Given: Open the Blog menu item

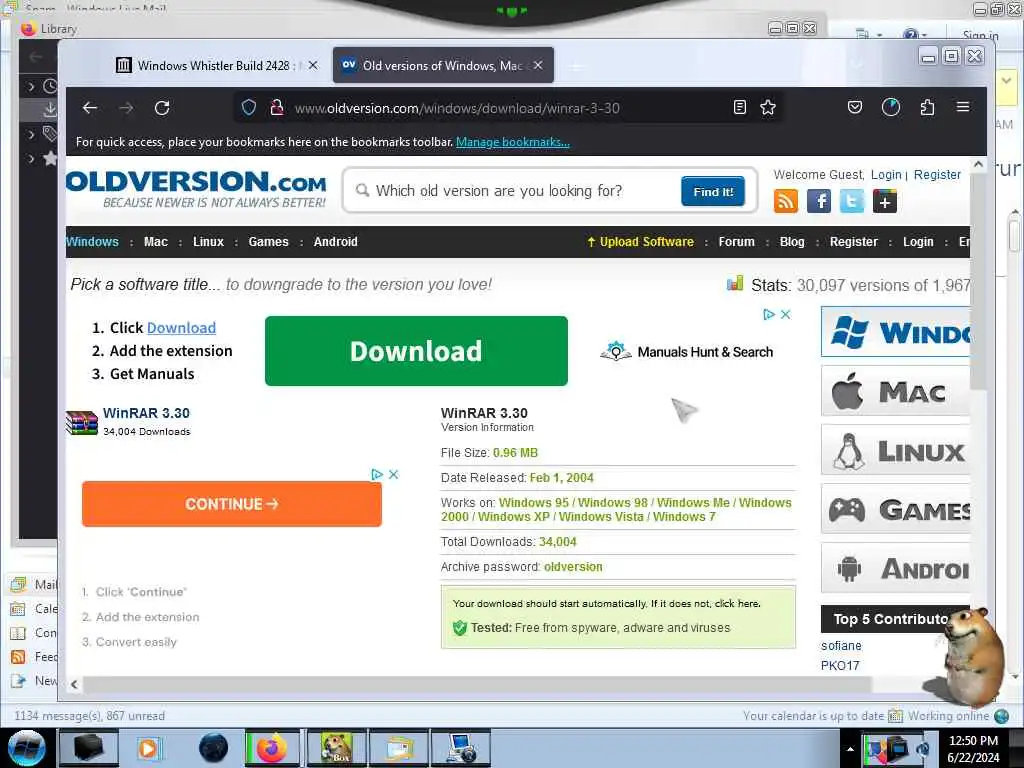Looking at the screenshot, I should [x=792, y=242].
